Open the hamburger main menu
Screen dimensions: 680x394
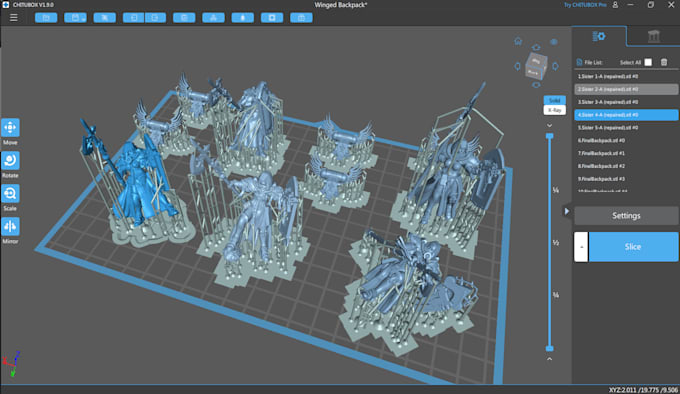13,18
